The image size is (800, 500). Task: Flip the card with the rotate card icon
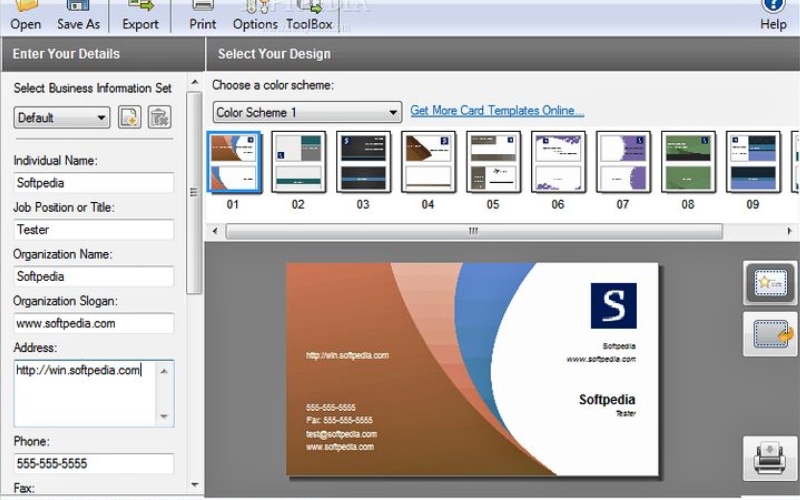[770, 334]
